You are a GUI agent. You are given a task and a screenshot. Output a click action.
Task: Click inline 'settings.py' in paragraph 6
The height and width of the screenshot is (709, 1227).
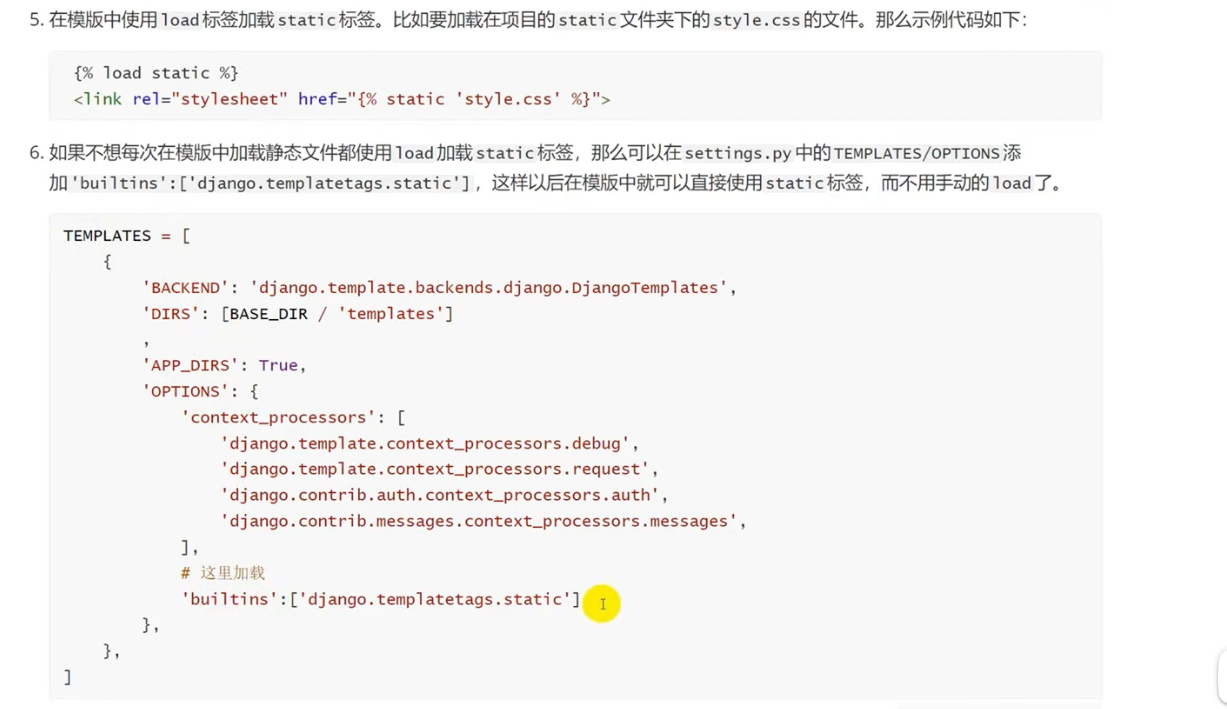pos(738,153)
